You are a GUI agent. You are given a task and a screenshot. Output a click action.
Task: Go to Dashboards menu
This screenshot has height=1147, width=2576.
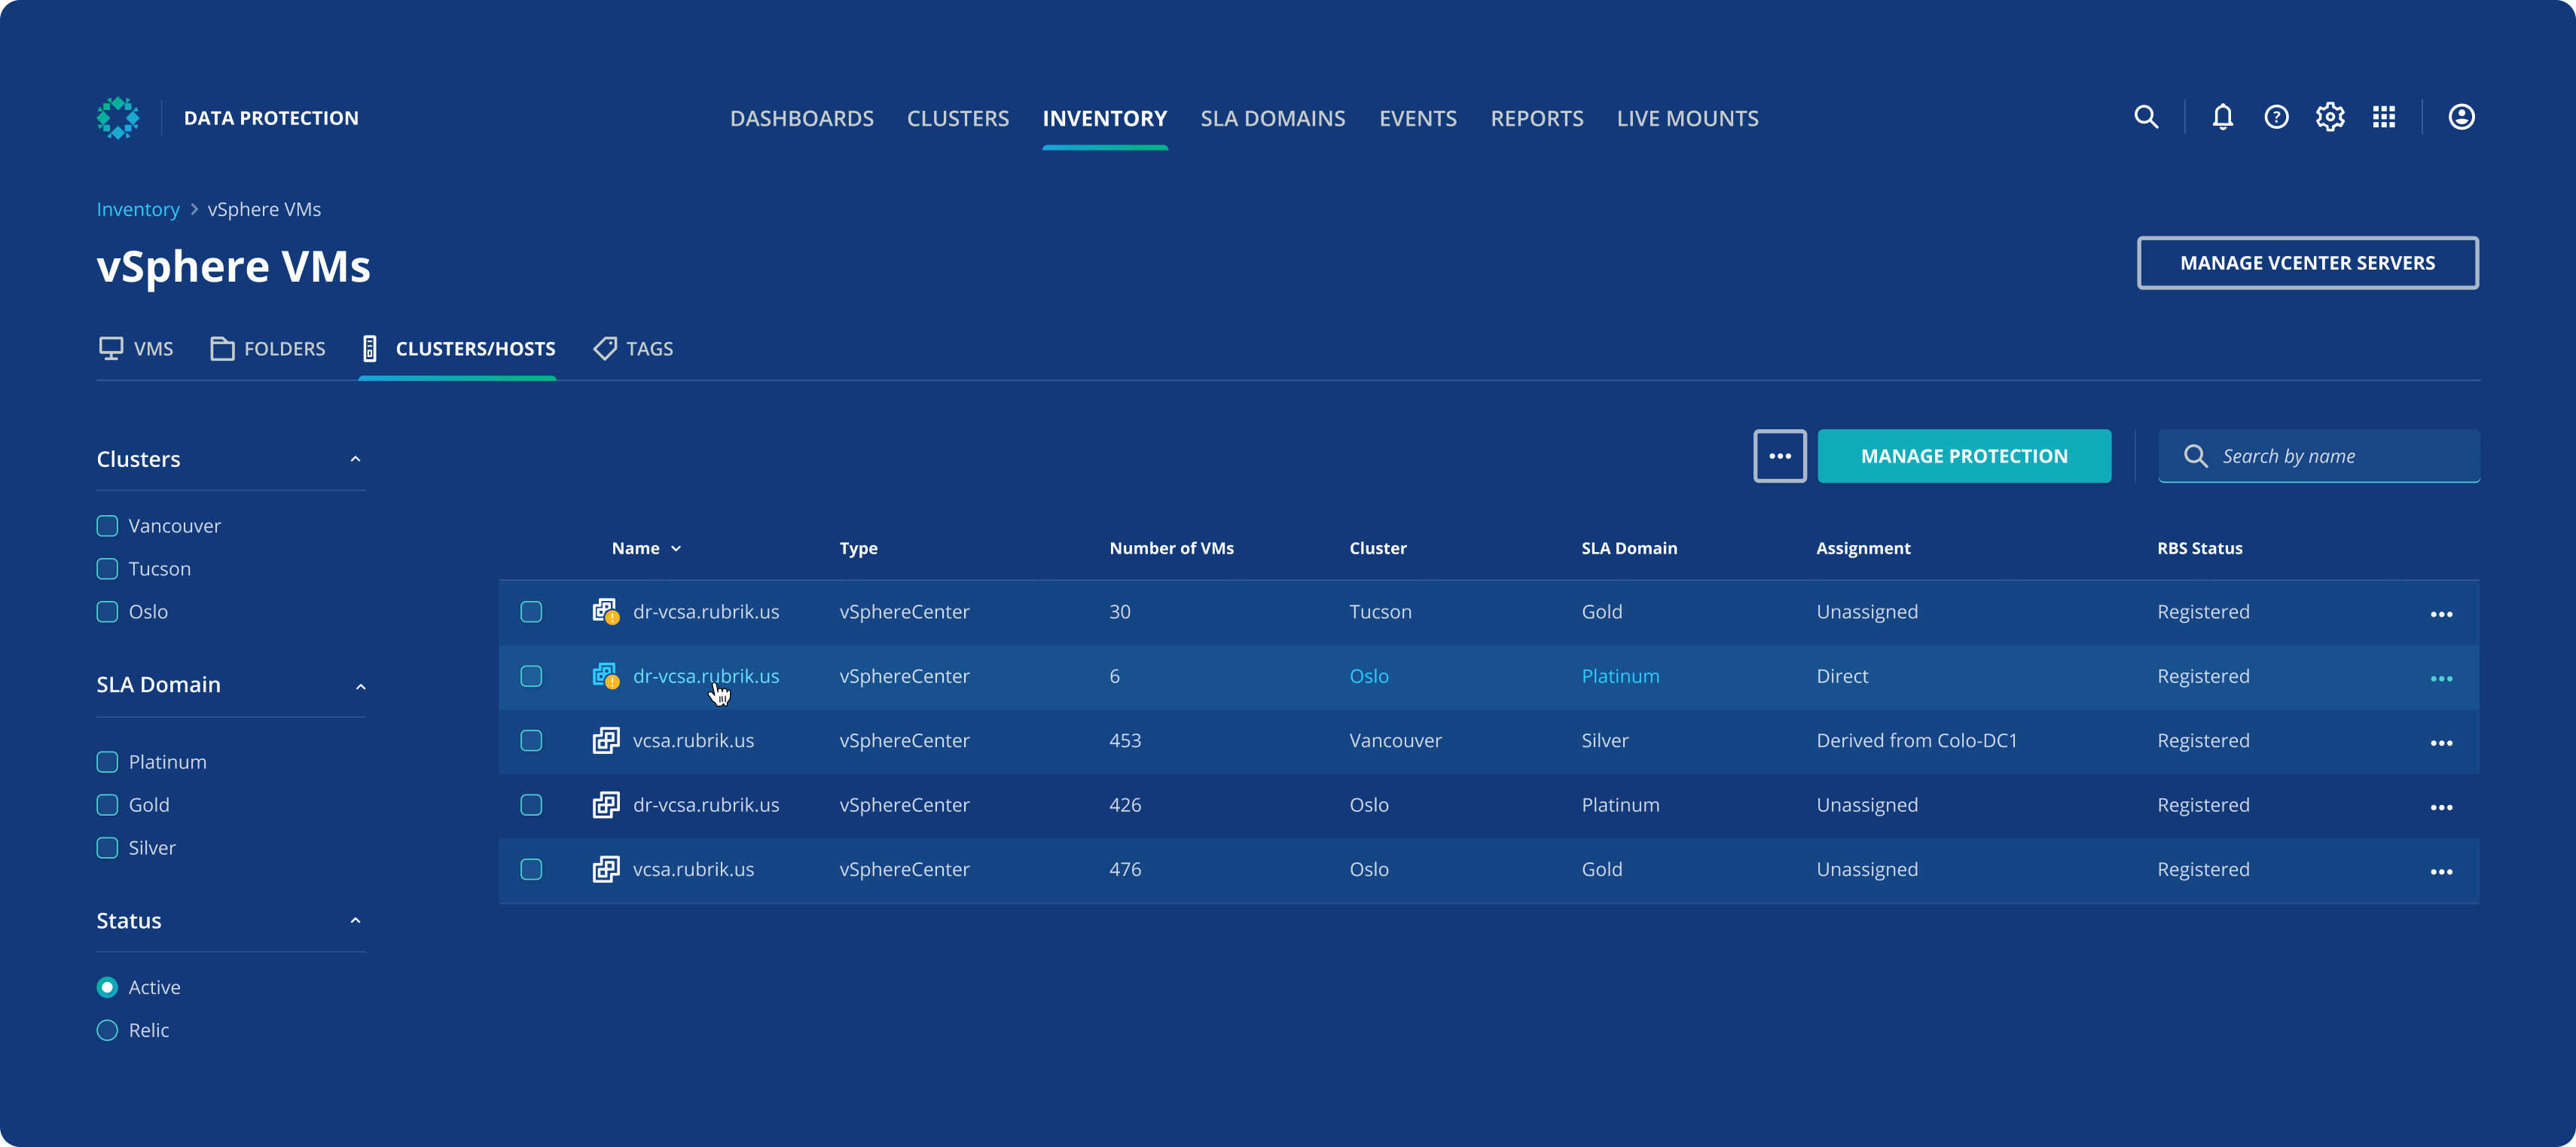point(802,118)
